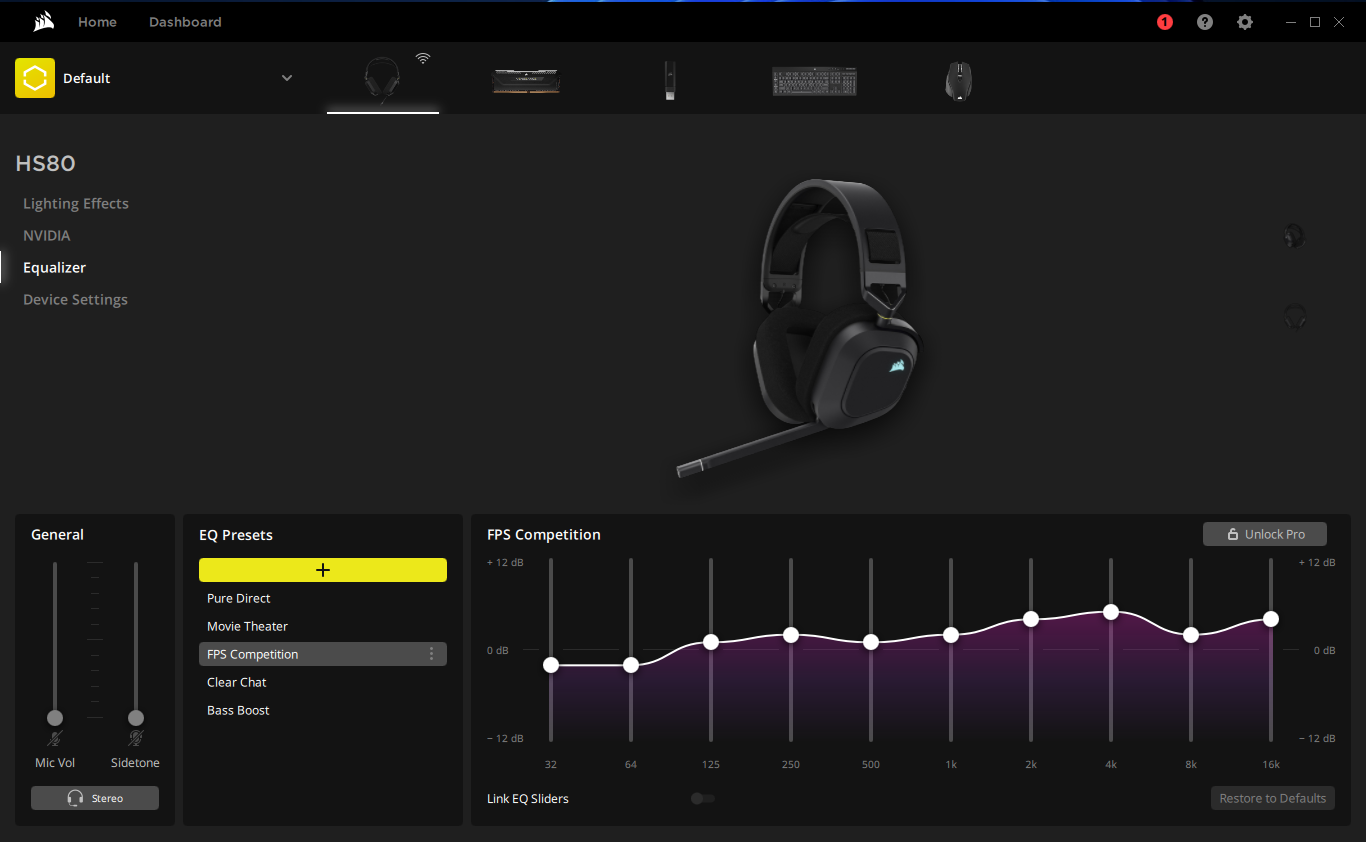Open the Lighting Effects section
Viewport: 1366px width, 842px height.
click(x=76, y=204)
